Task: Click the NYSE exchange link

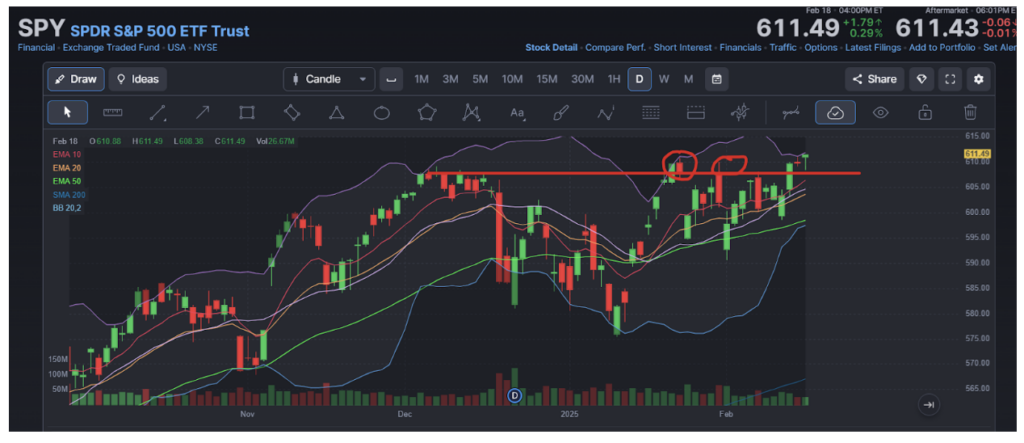Action: click(206, 48)
